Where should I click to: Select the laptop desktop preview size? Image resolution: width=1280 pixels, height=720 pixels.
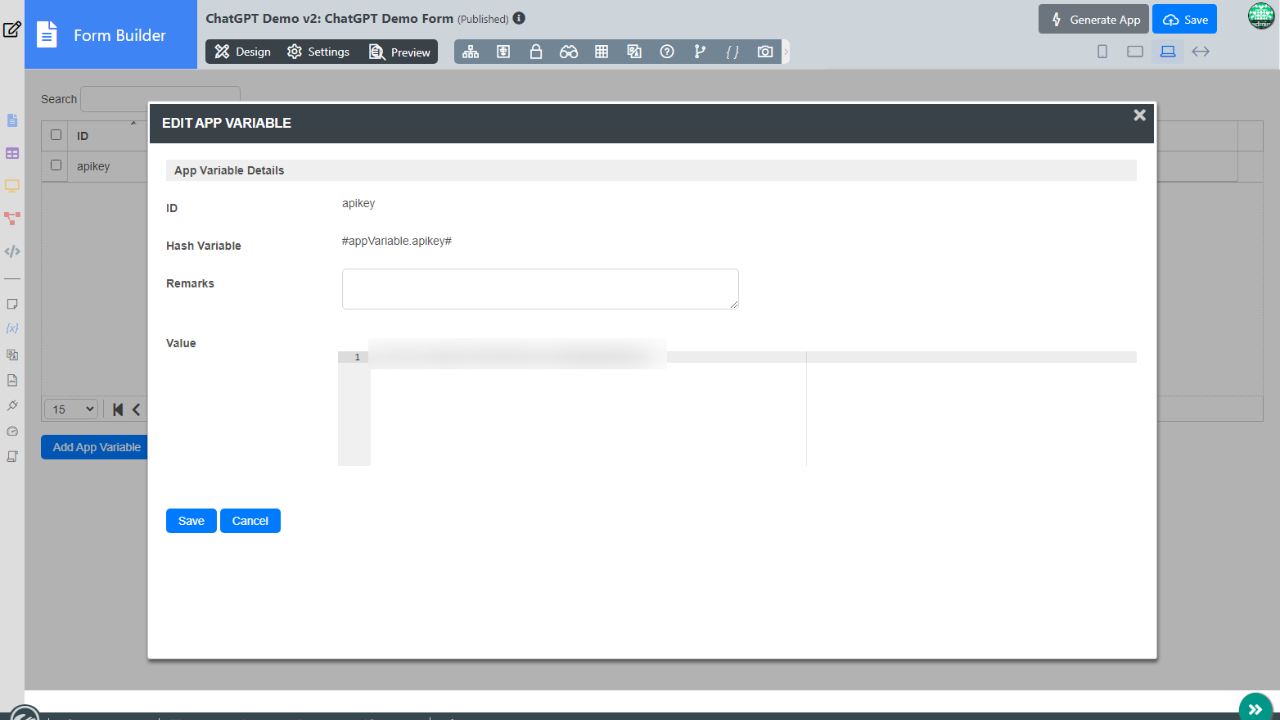click(x=1167, y=52)
